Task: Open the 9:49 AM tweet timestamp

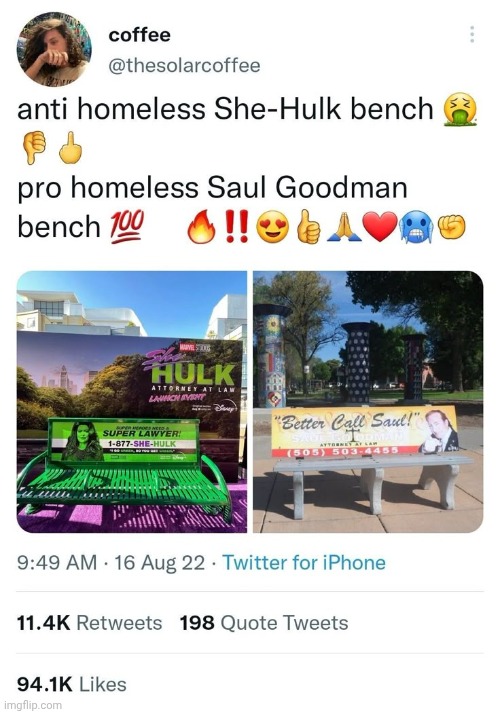Action: 57,562
